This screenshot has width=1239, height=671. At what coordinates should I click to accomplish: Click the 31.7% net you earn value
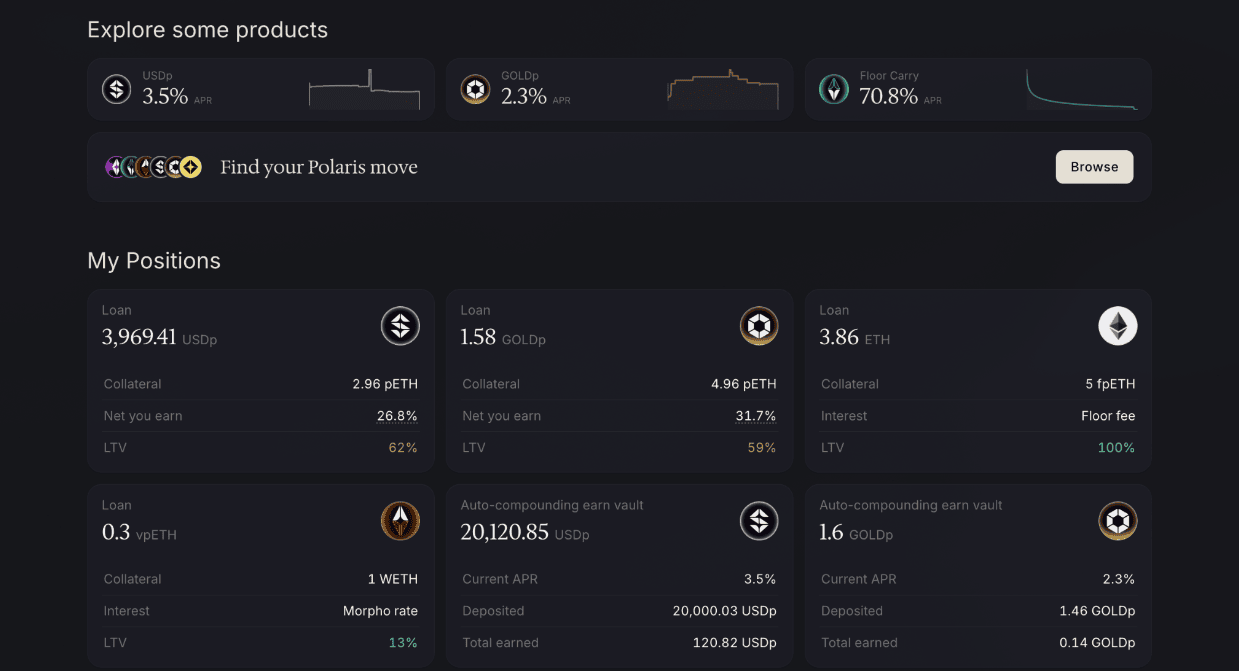[x=756, y=416]
